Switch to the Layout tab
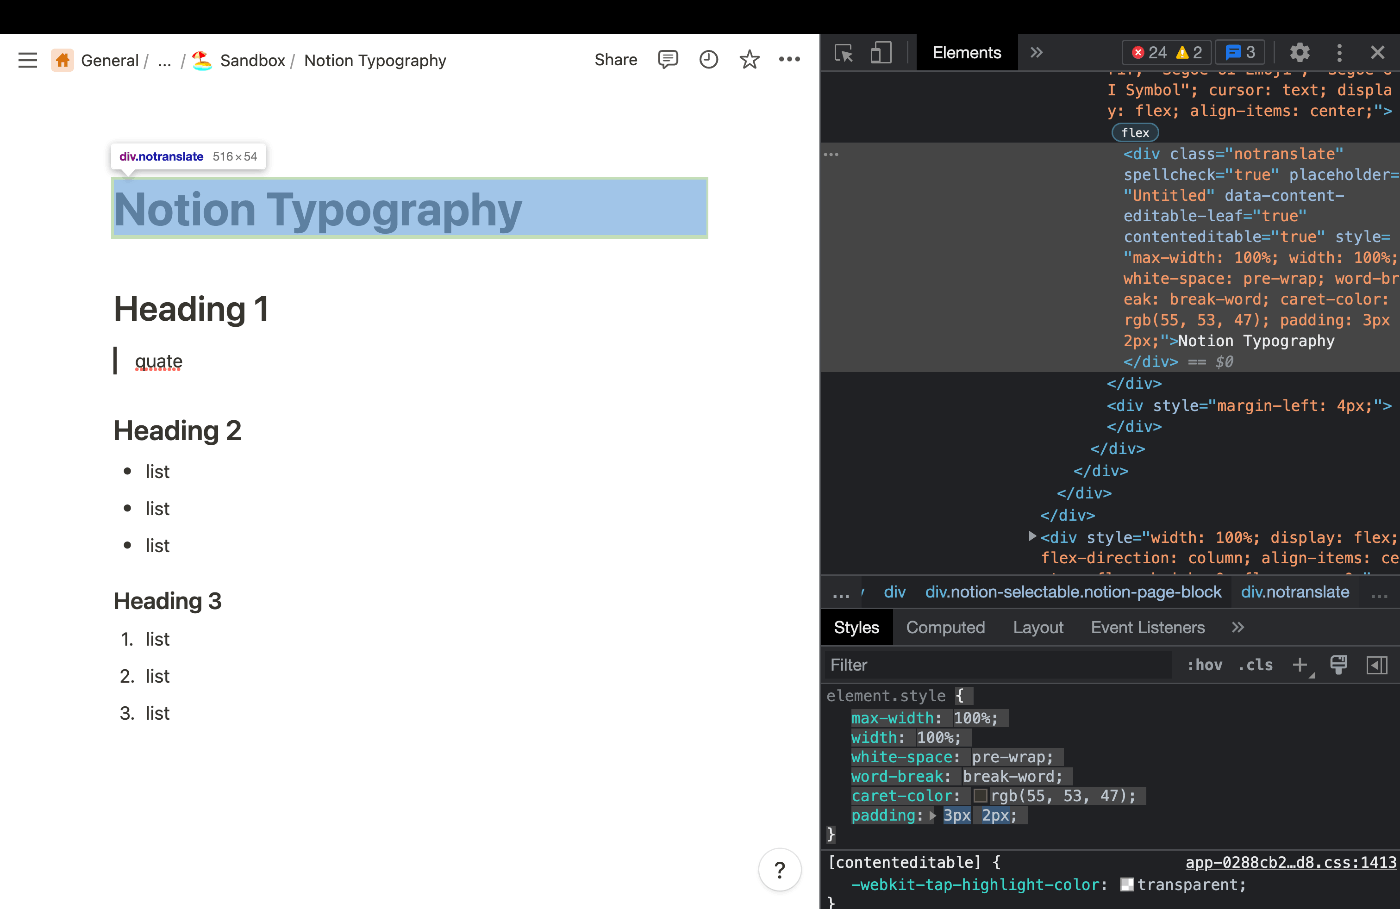1400x909 pixels. click(1038, 627)
